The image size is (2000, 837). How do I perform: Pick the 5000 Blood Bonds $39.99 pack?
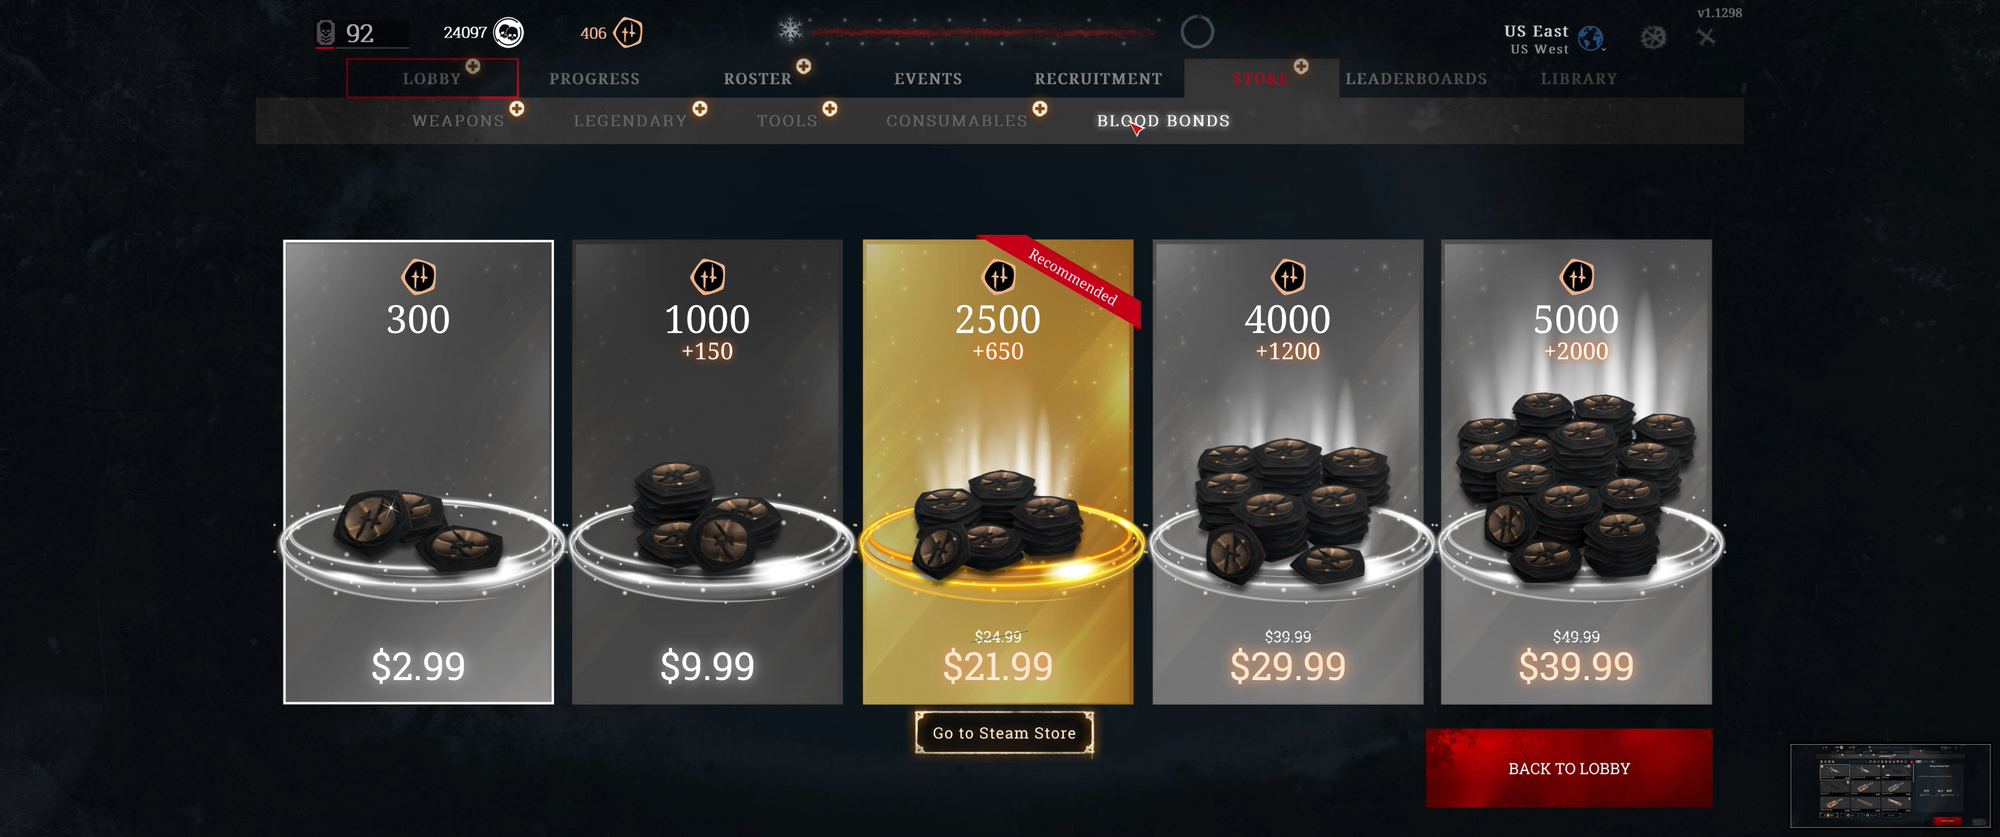point(1576,472)
